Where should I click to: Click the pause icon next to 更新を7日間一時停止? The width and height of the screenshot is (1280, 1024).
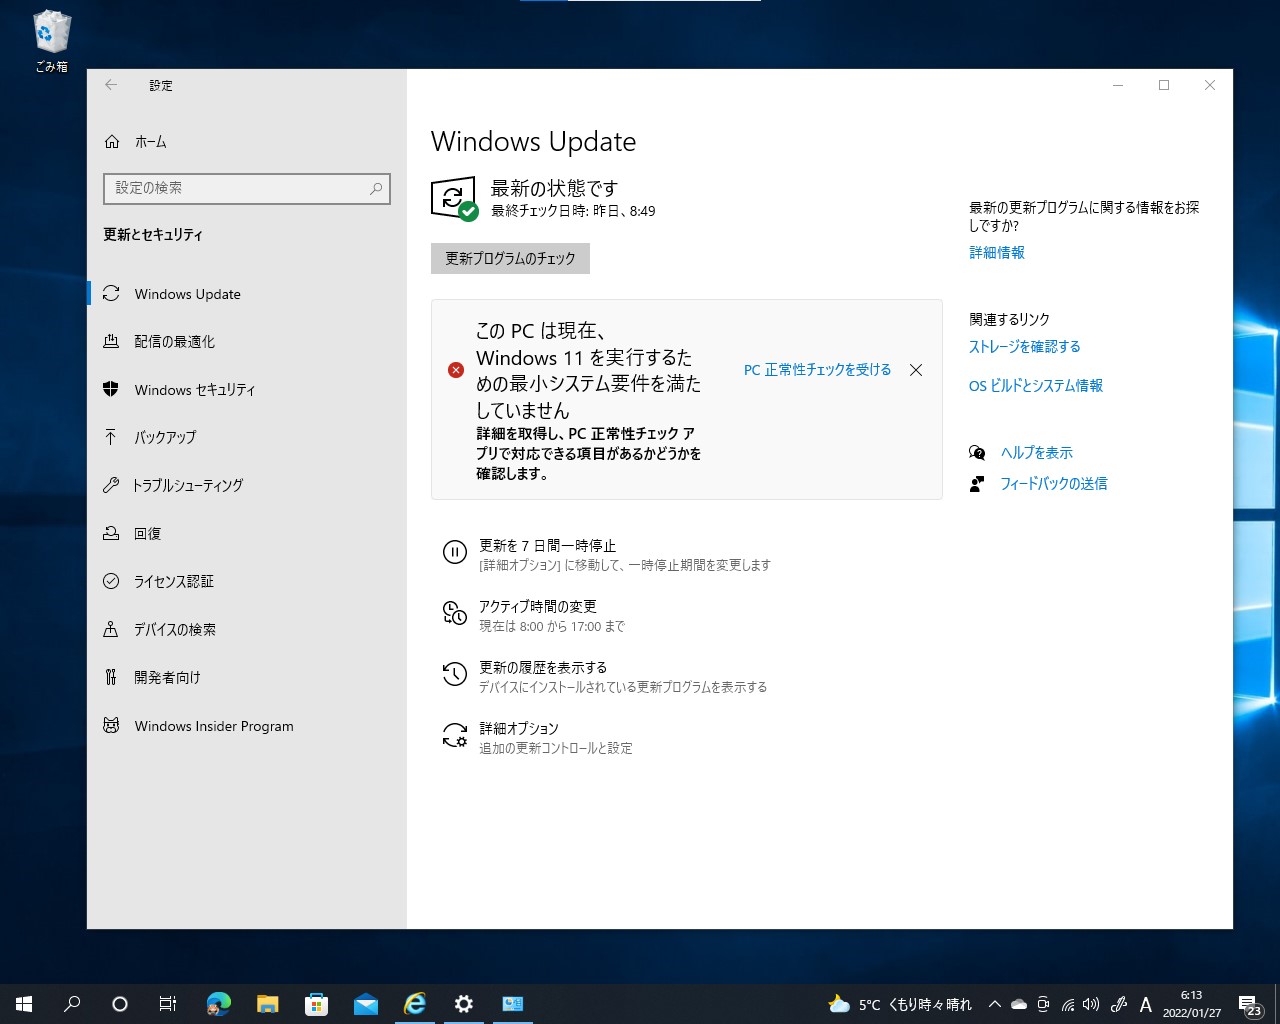[x=455, y=552]
